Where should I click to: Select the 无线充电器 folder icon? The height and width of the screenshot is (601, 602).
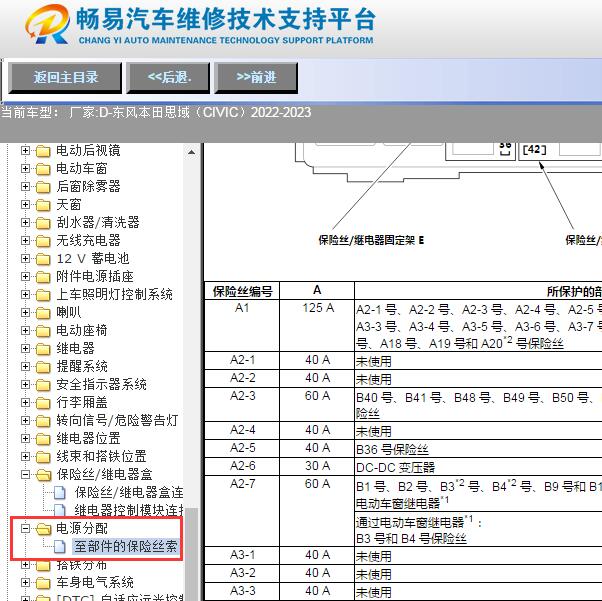[x=43, y=241]
